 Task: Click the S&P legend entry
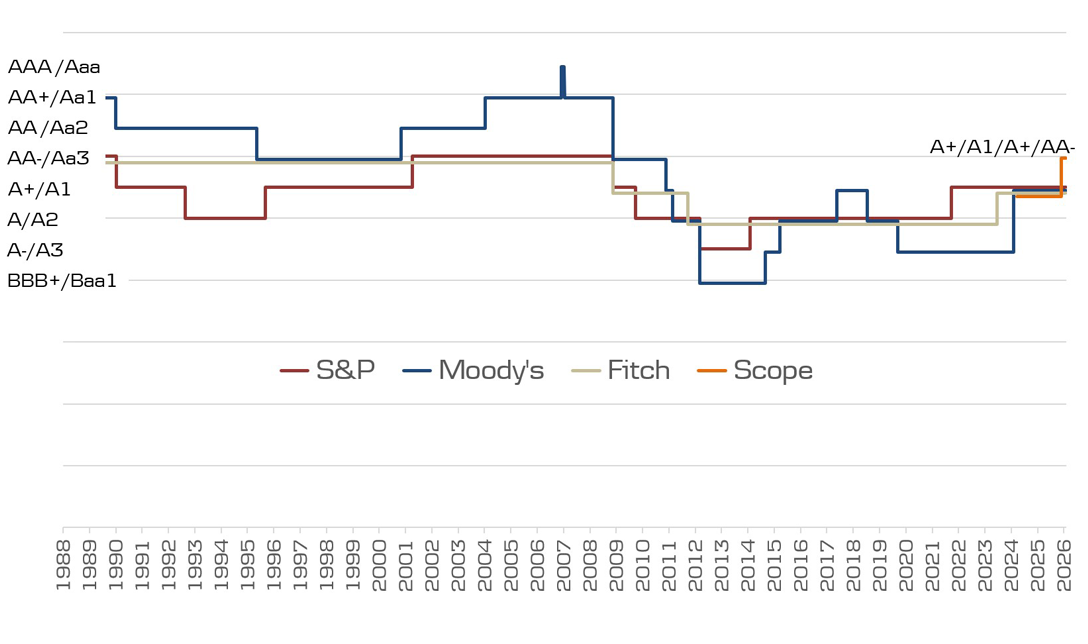[x=345, y=371]
